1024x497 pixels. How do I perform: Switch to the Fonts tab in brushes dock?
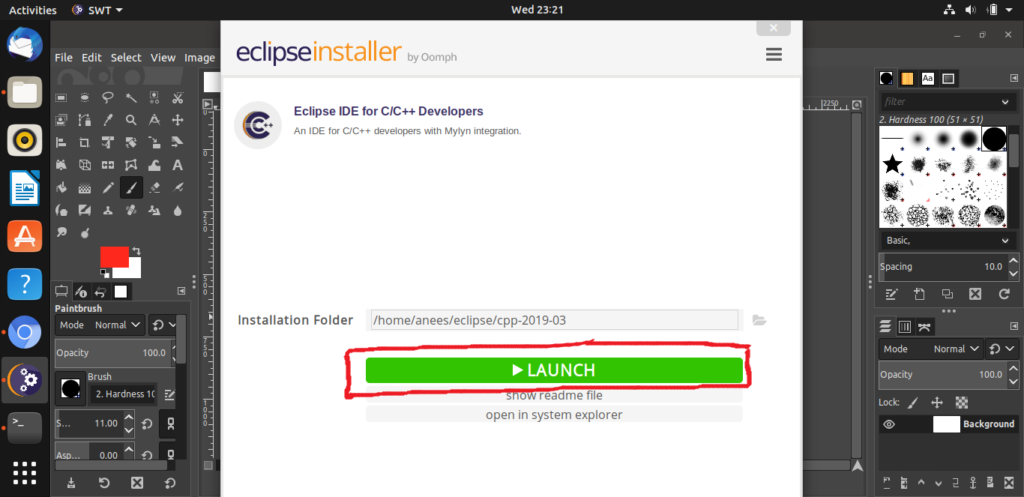click(x=927, y=78)
